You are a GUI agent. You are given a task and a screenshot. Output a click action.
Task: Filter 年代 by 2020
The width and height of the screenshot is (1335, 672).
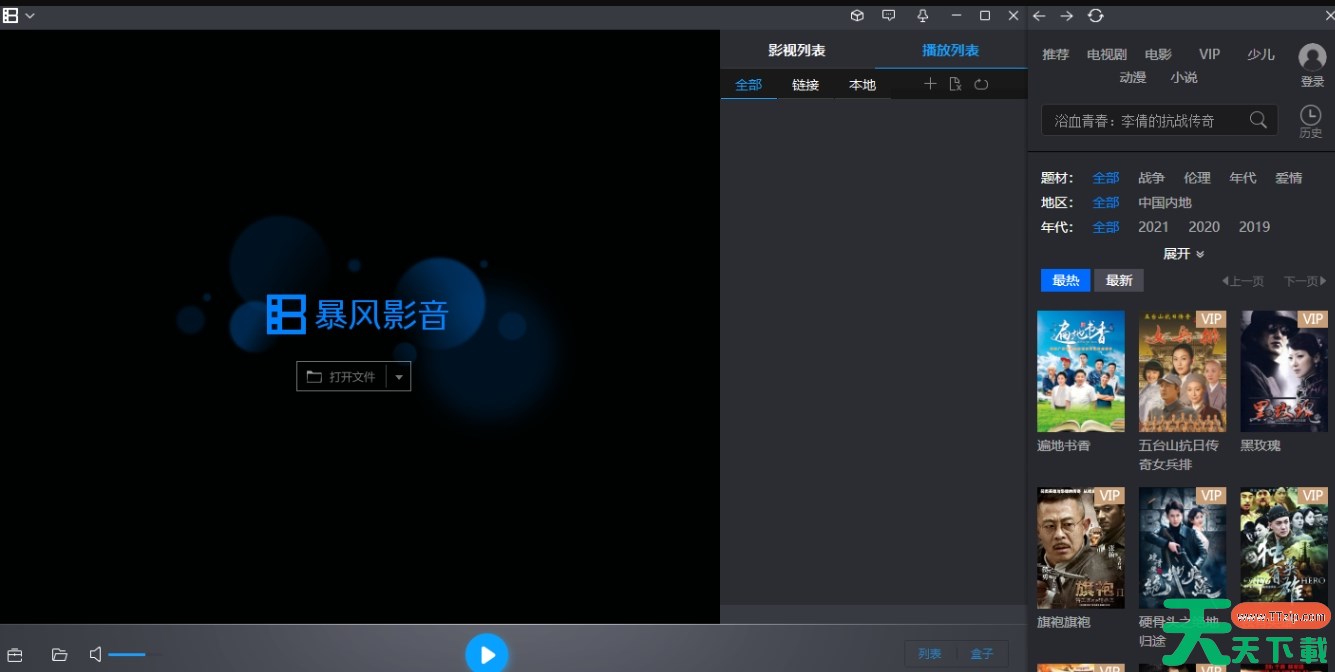1204,227
